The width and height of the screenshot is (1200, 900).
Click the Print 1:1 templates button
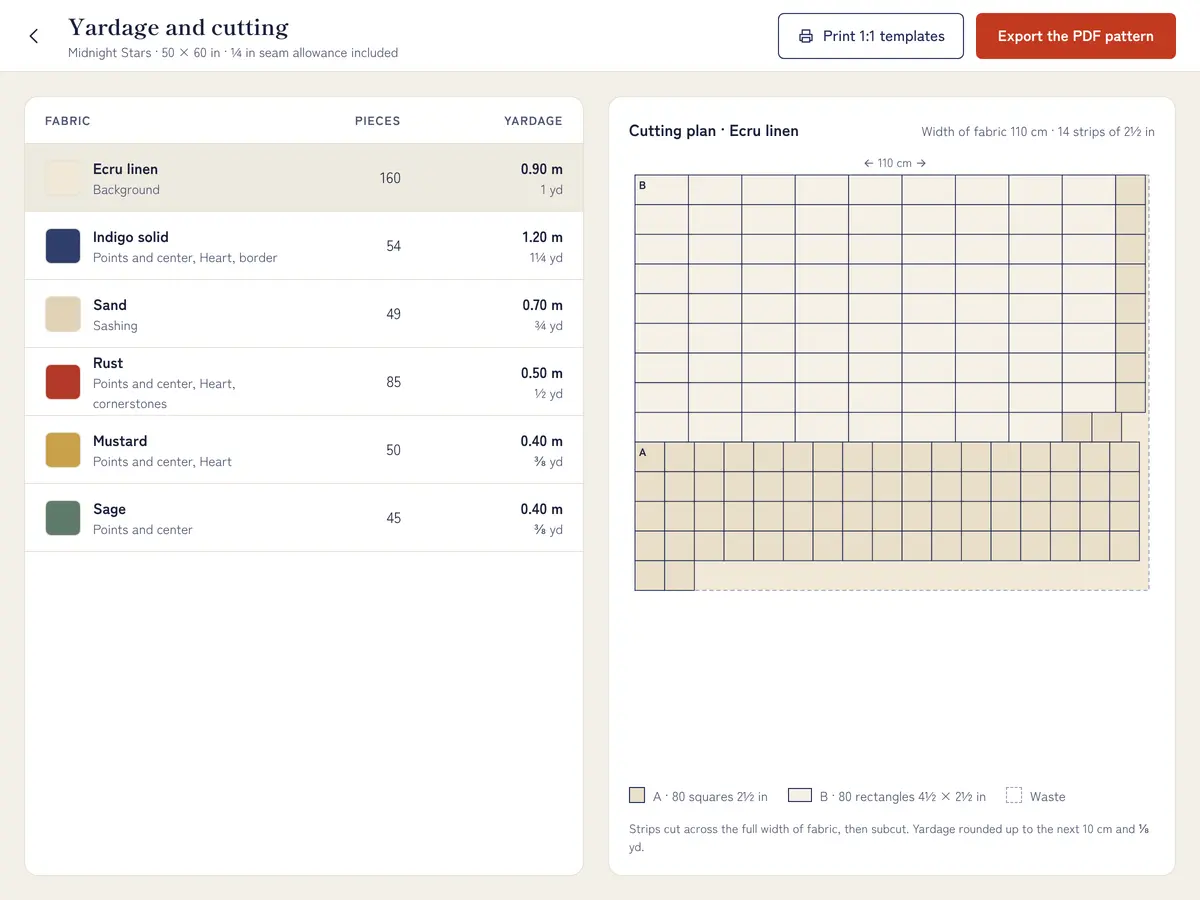point(871,36)
